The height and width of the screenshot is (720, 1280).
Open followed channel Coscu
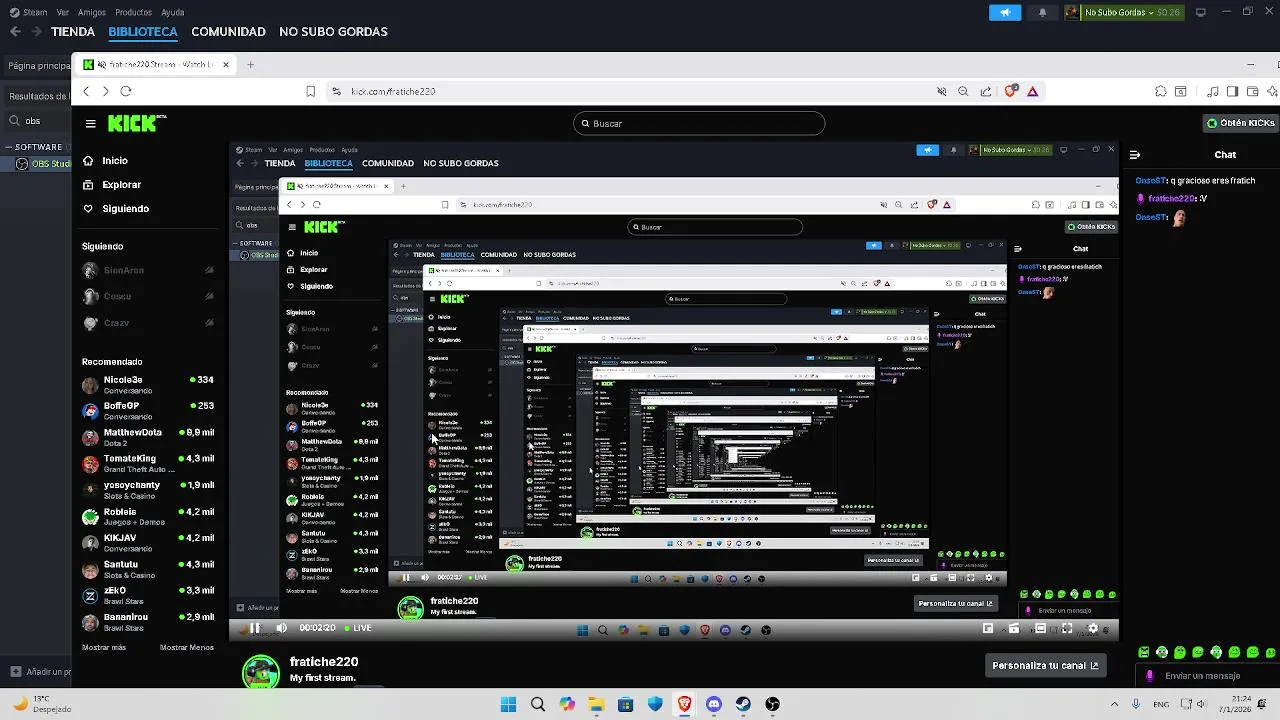coord(148,296)
